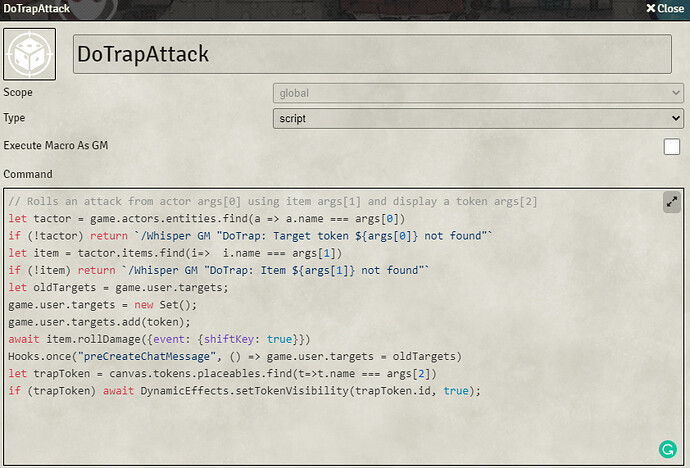Click the line 'let trapToken = canvas.tokens.placeables.find'
Screen dimensions: 690x468
click(222, 373)
